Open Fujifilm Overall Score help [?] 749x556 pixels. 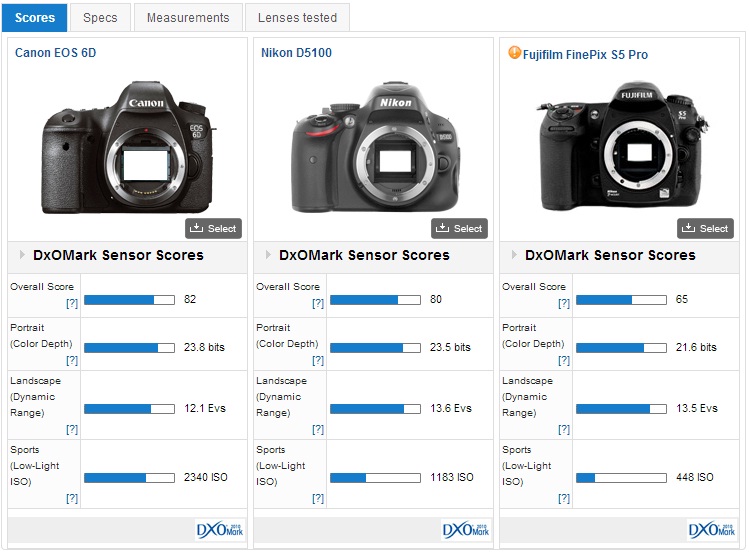[x=564, y=303]
